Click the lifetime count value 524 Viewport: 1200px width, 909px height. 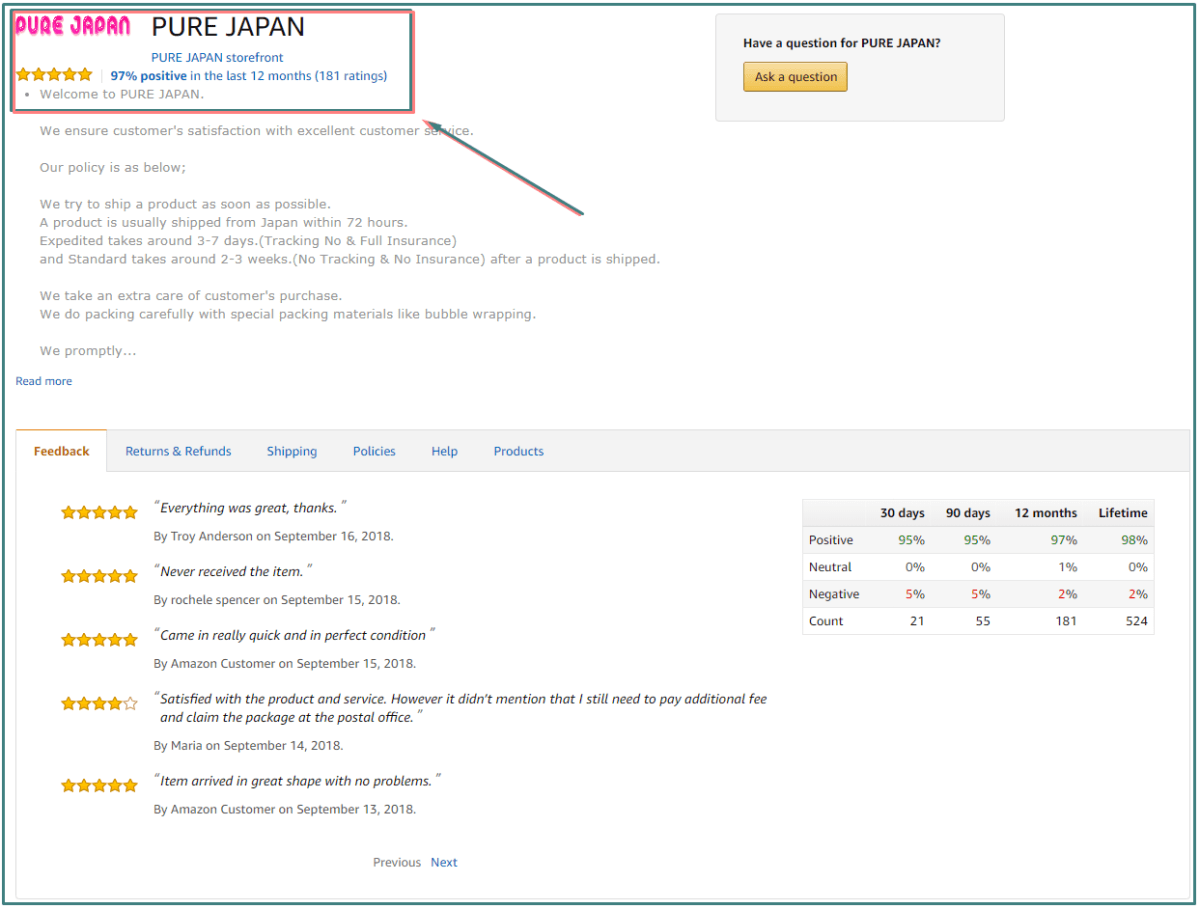point(1136,621)
